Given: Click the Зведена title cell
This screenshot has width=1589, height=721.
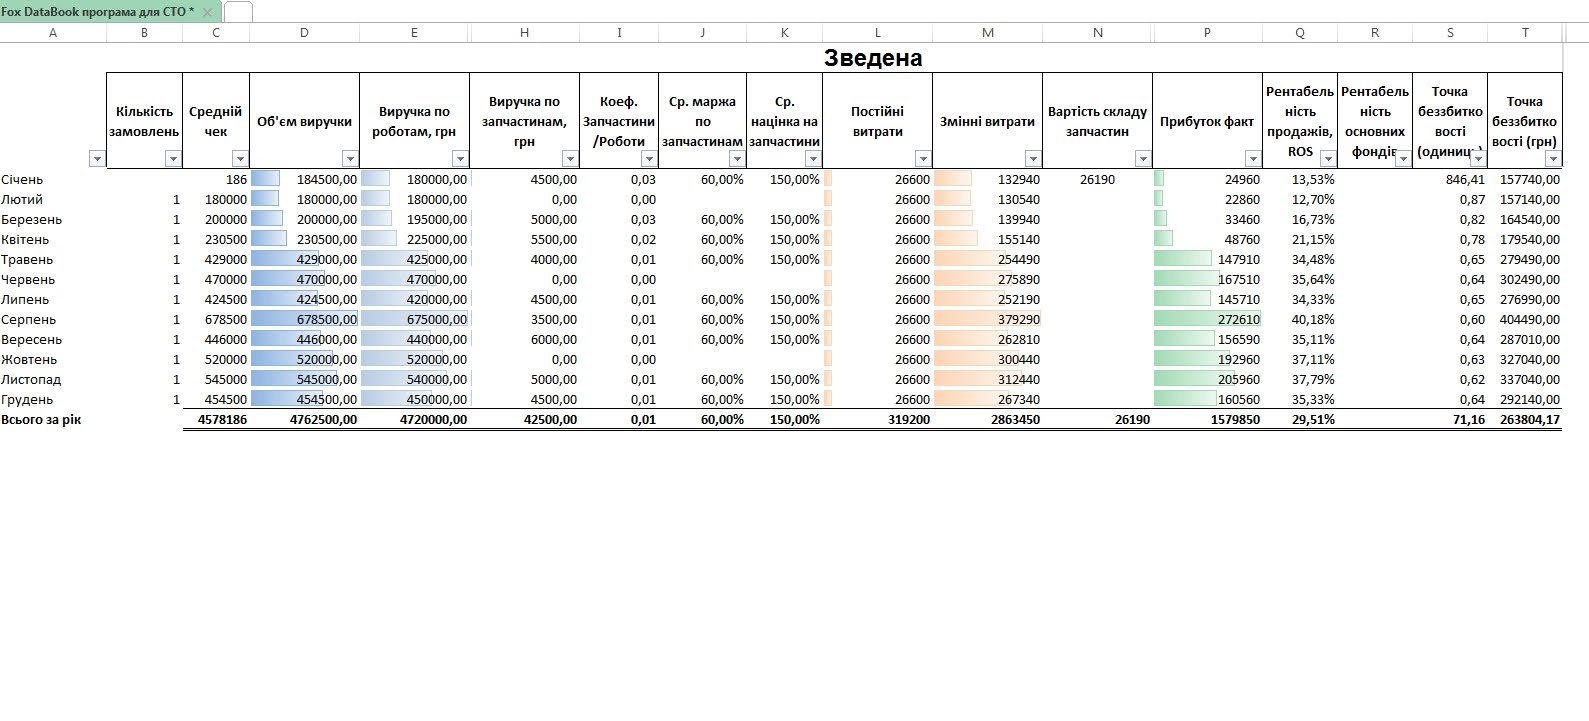Looking at the screenshot, I should [873, 58].
